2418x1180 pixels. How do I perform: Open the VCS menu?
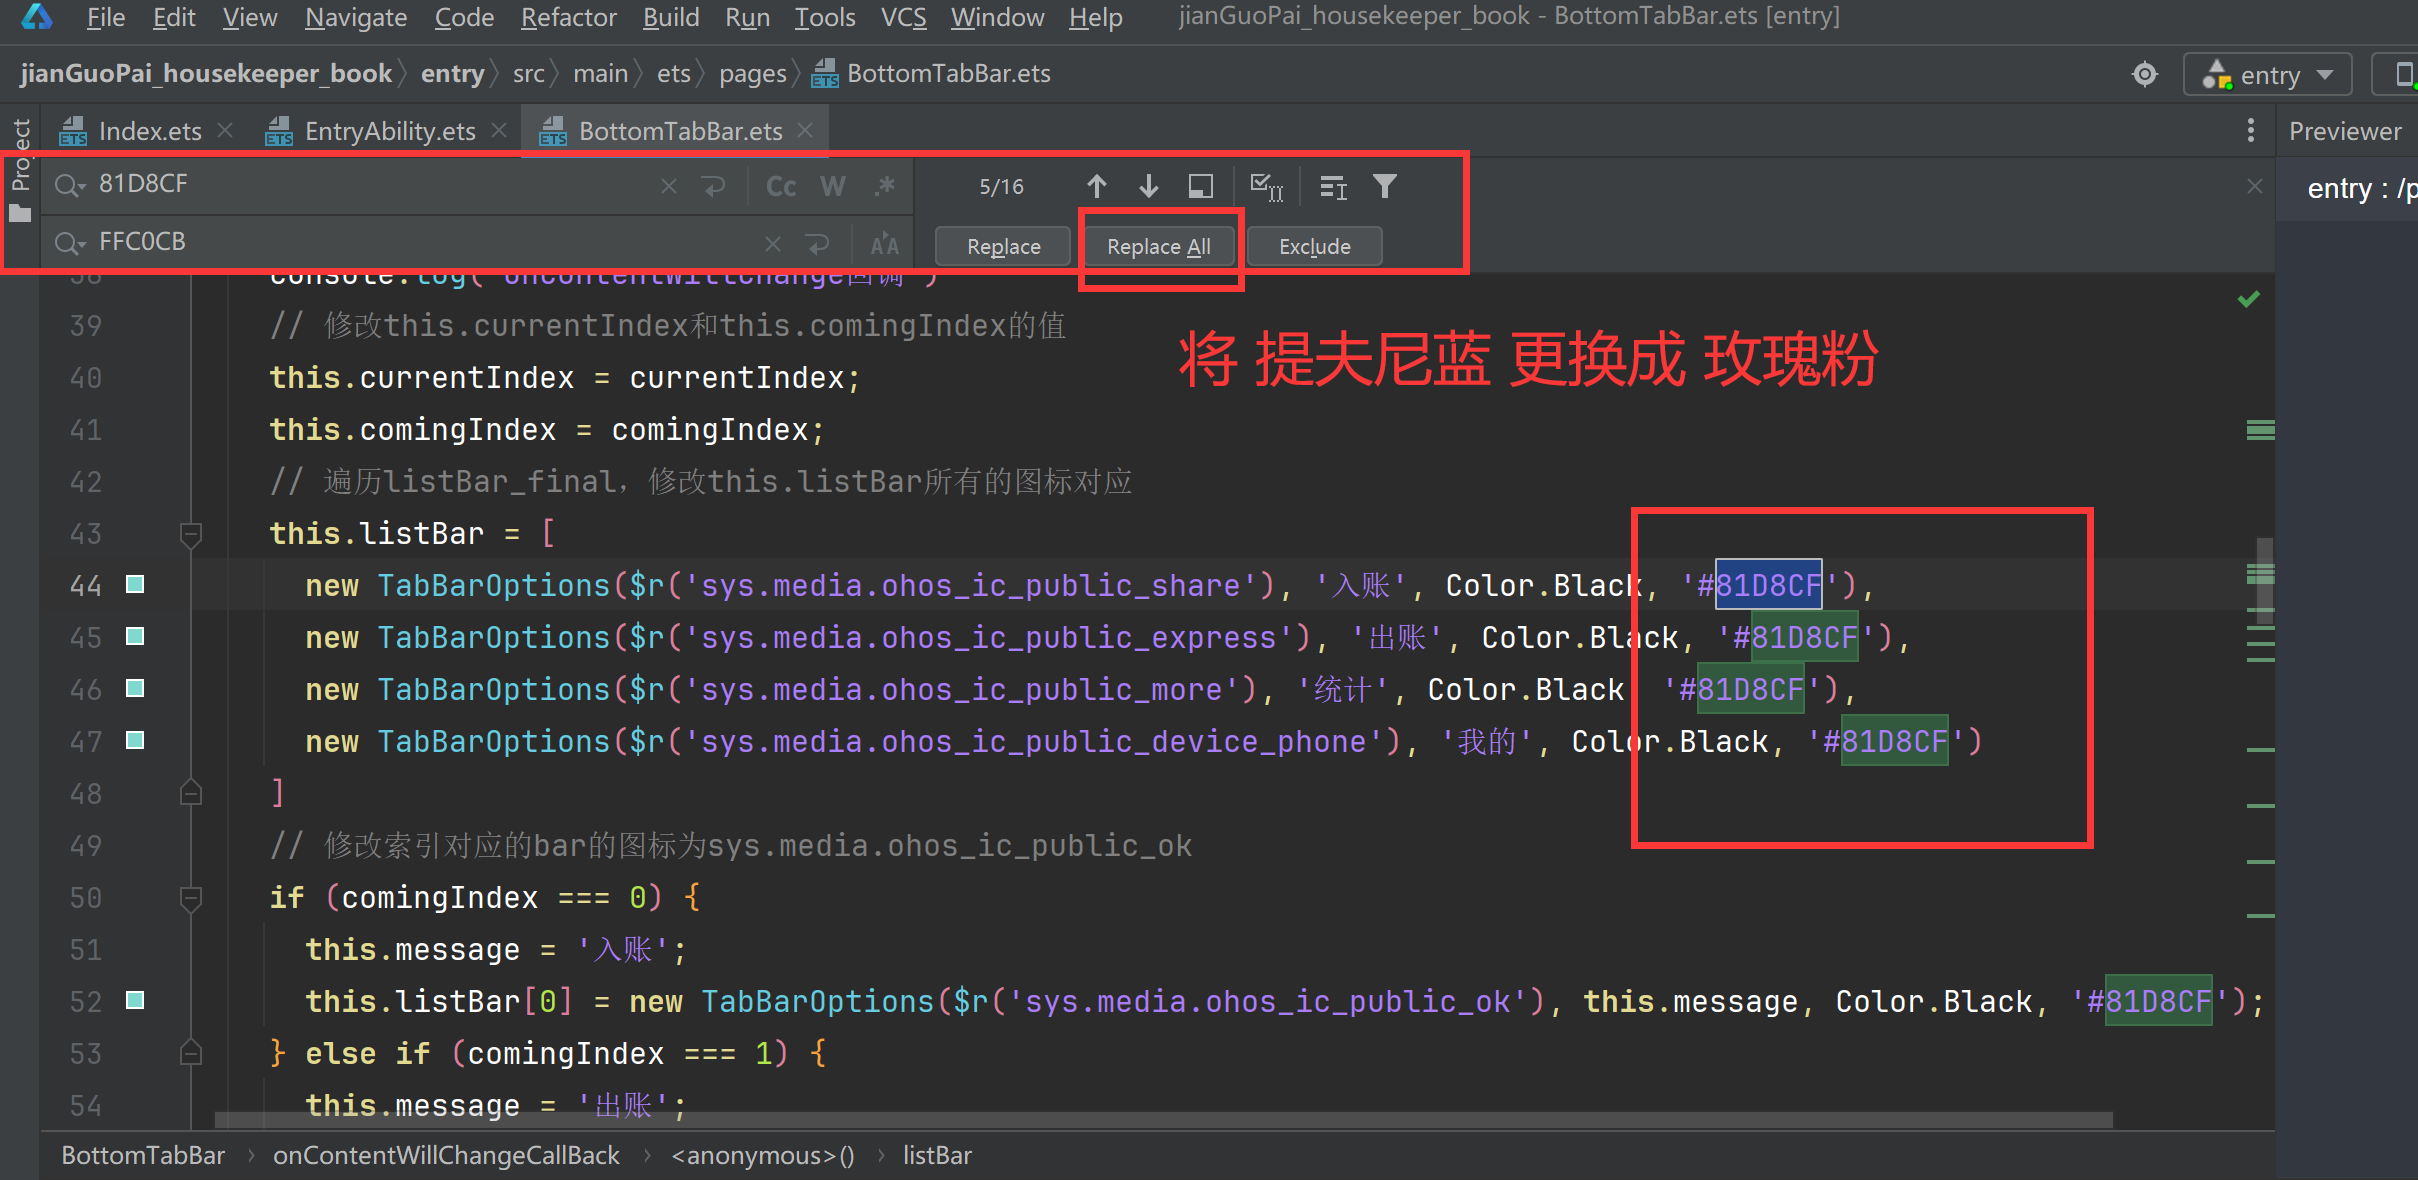tap(903, 17)
